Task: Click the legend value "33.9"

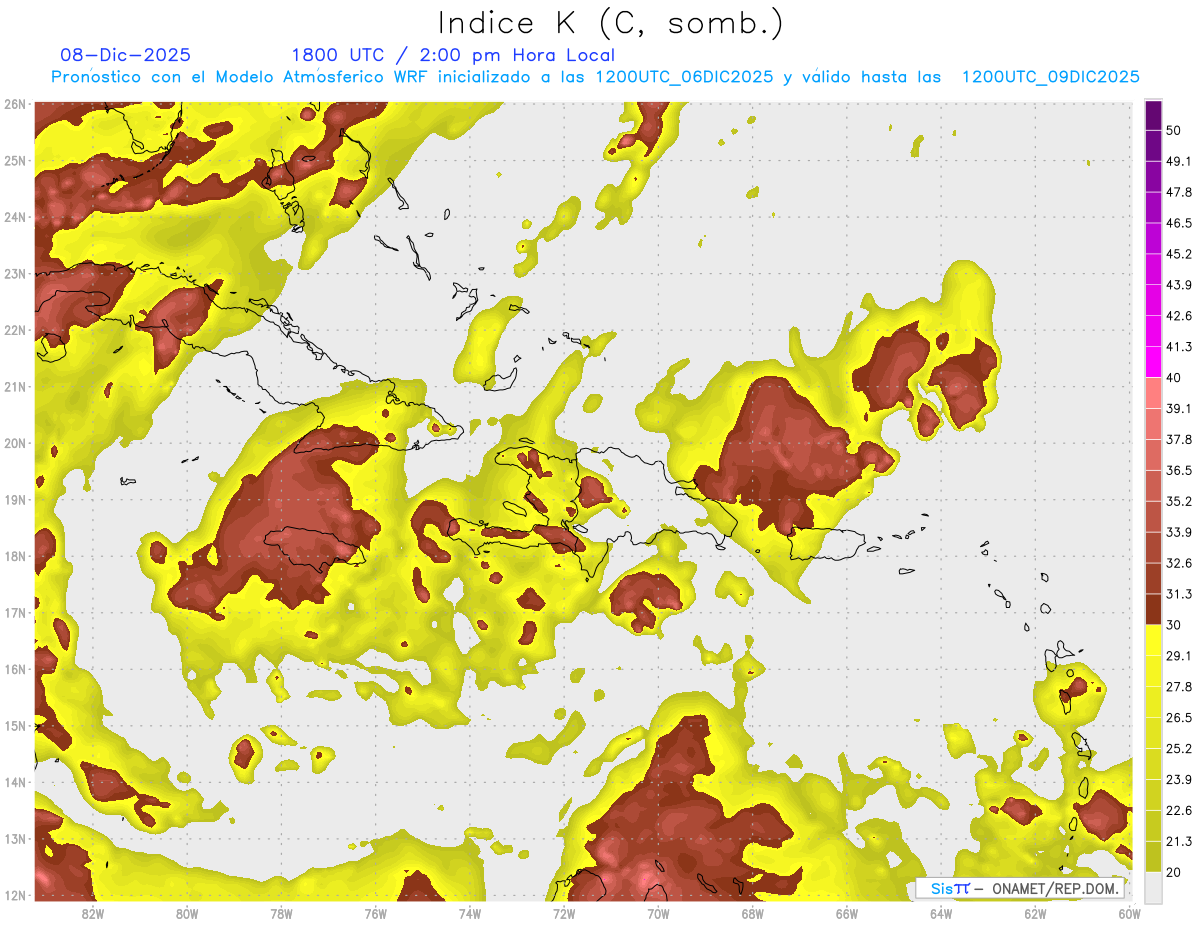Action: (x=1178, y=532)
